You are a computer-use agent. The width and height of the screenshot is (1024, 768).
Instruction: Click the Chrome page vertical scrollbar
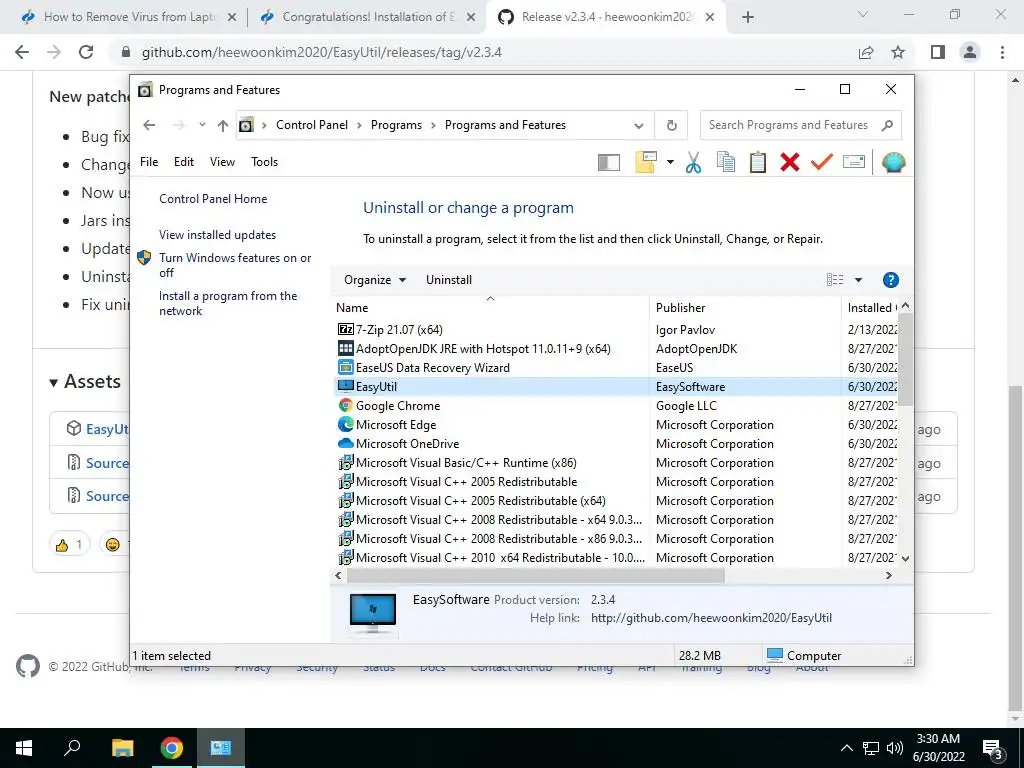click(x=1016, y=549)
